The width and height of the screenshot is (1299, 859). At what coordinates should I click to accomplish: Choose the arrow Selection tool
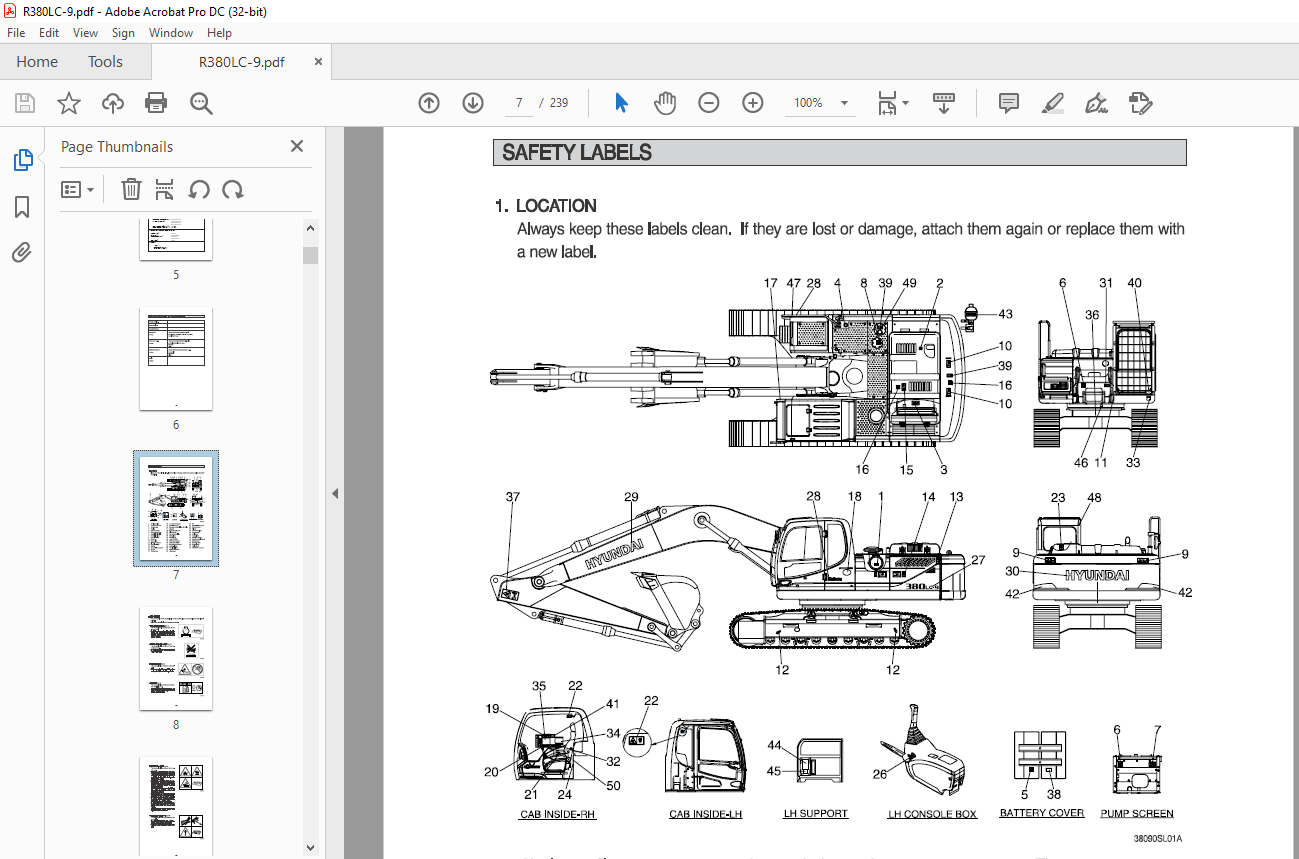pyautogui.click(x=621, y=103)
